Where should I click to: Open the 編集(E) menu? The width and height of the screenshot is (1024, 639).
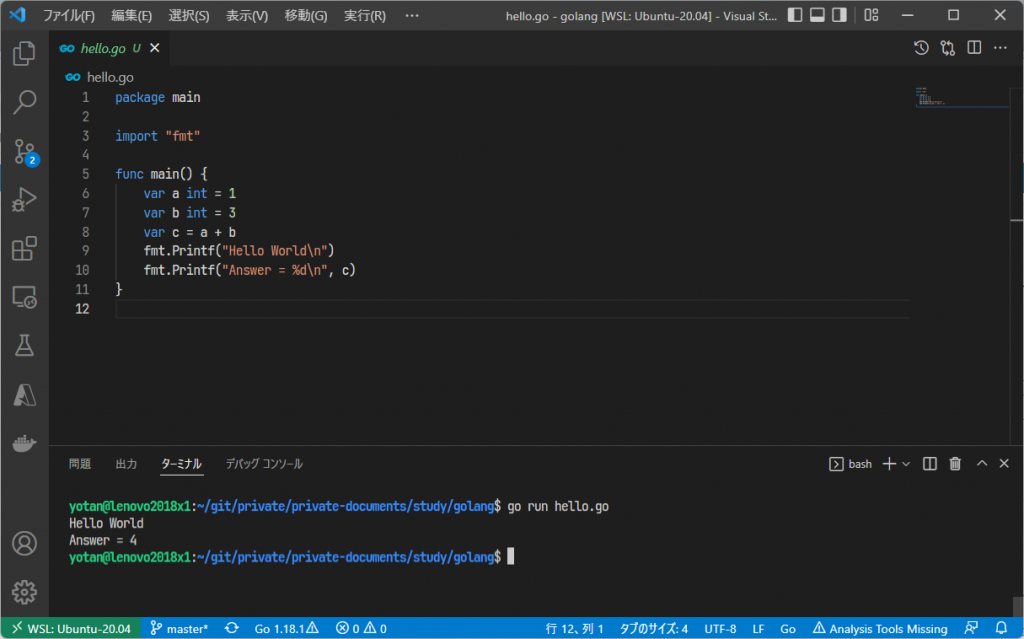point(131,16)
